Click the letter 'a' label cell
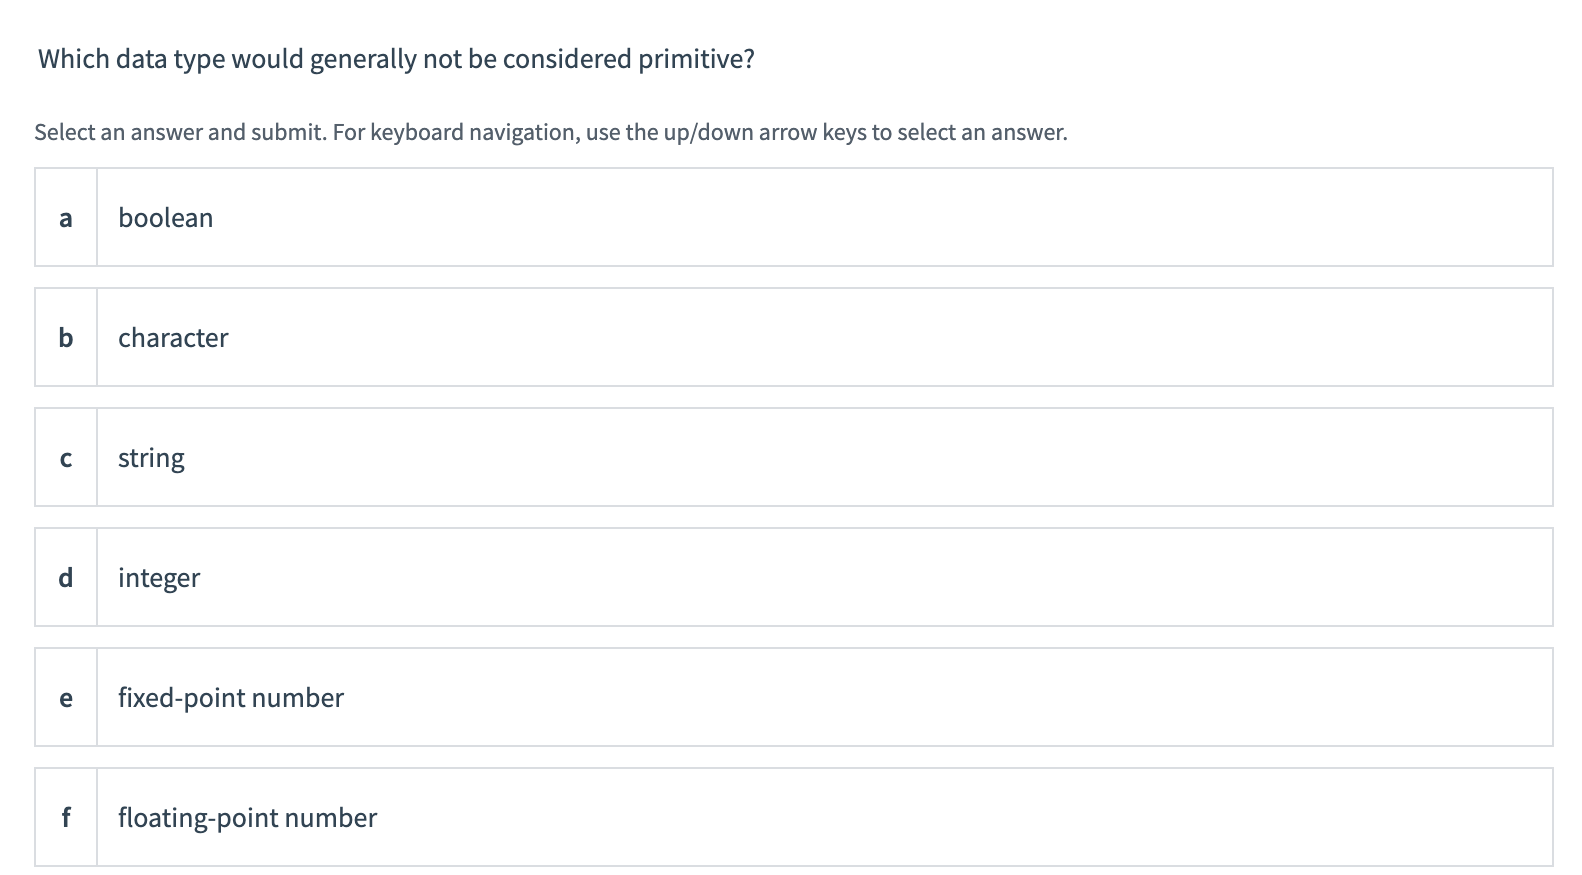 (x=65, y=217)
